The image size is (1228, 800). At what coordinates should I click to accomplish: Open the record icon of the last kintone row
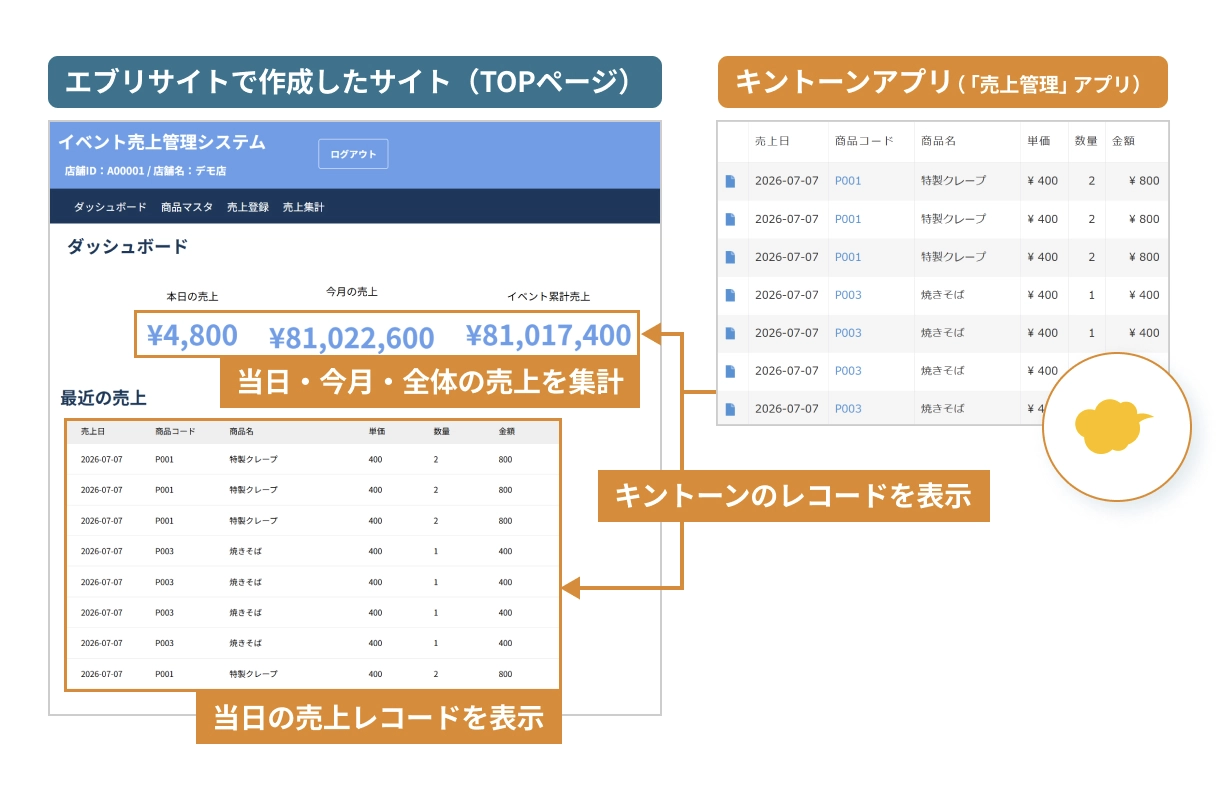pos(730,409)
